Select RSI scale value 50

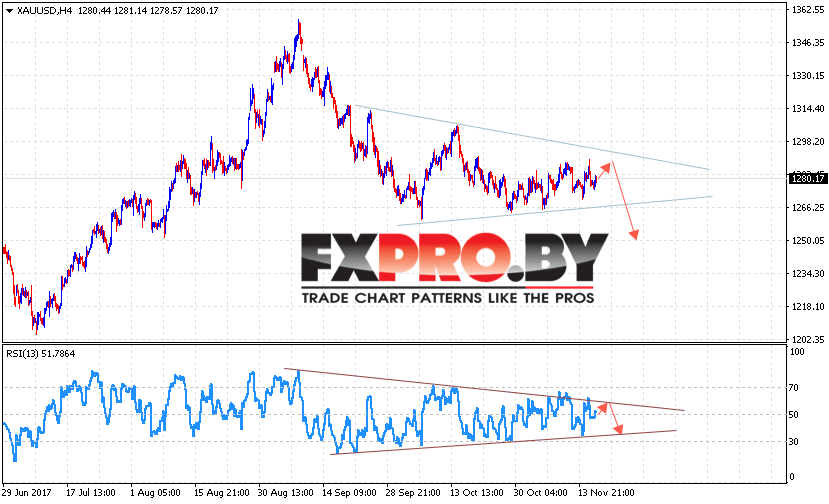(793, 415)
